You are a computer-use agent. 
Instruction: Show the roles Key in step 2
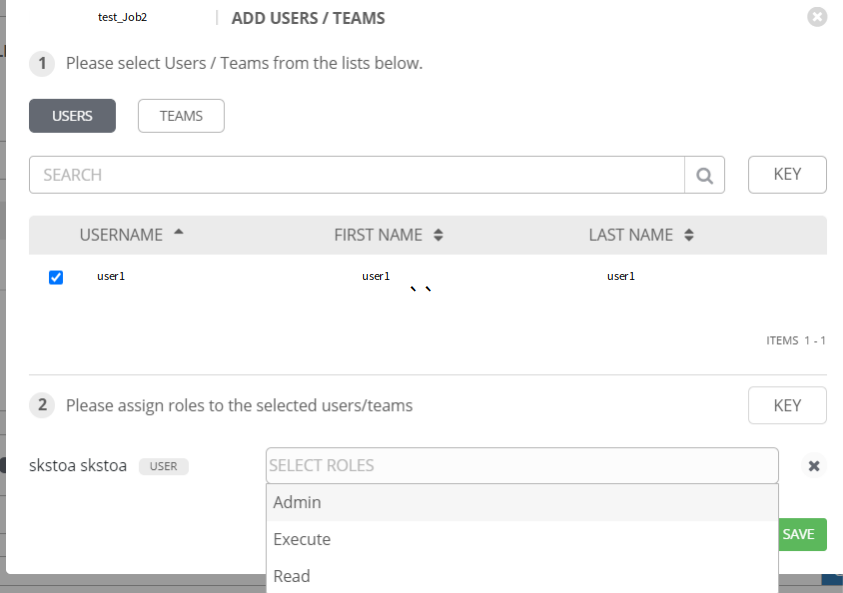coord(787,405)
